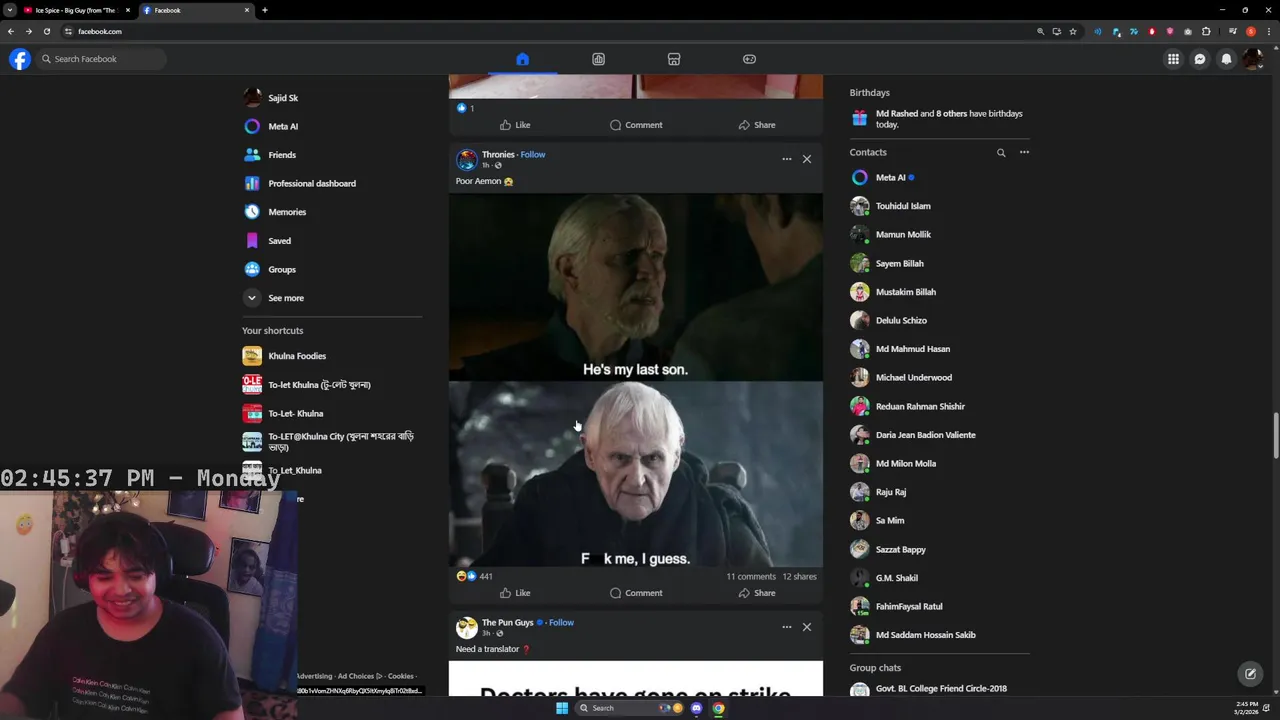Screen dimensions: 1280x720
Task: Share the Thronies post
Action: 757,593
